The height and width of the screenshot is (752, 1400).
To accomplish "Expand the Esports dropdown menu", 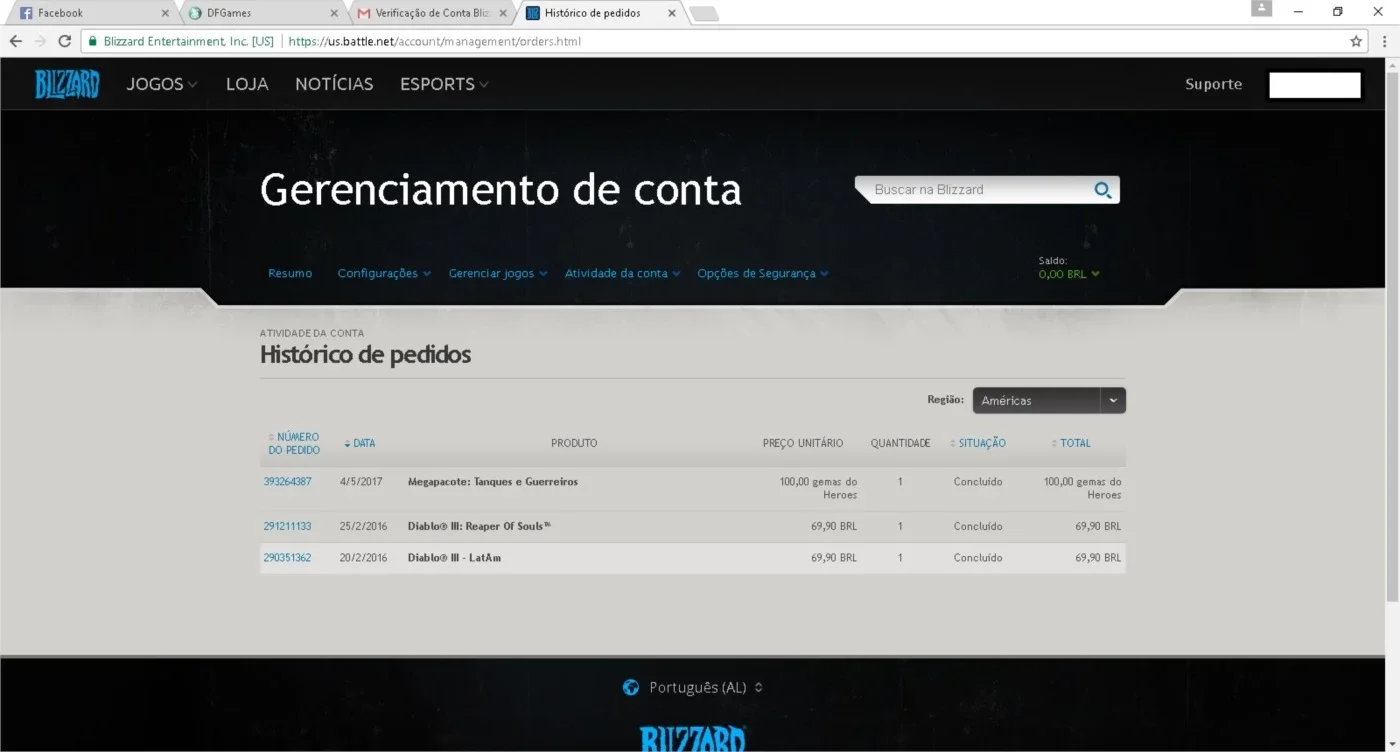I will point(445,84).
